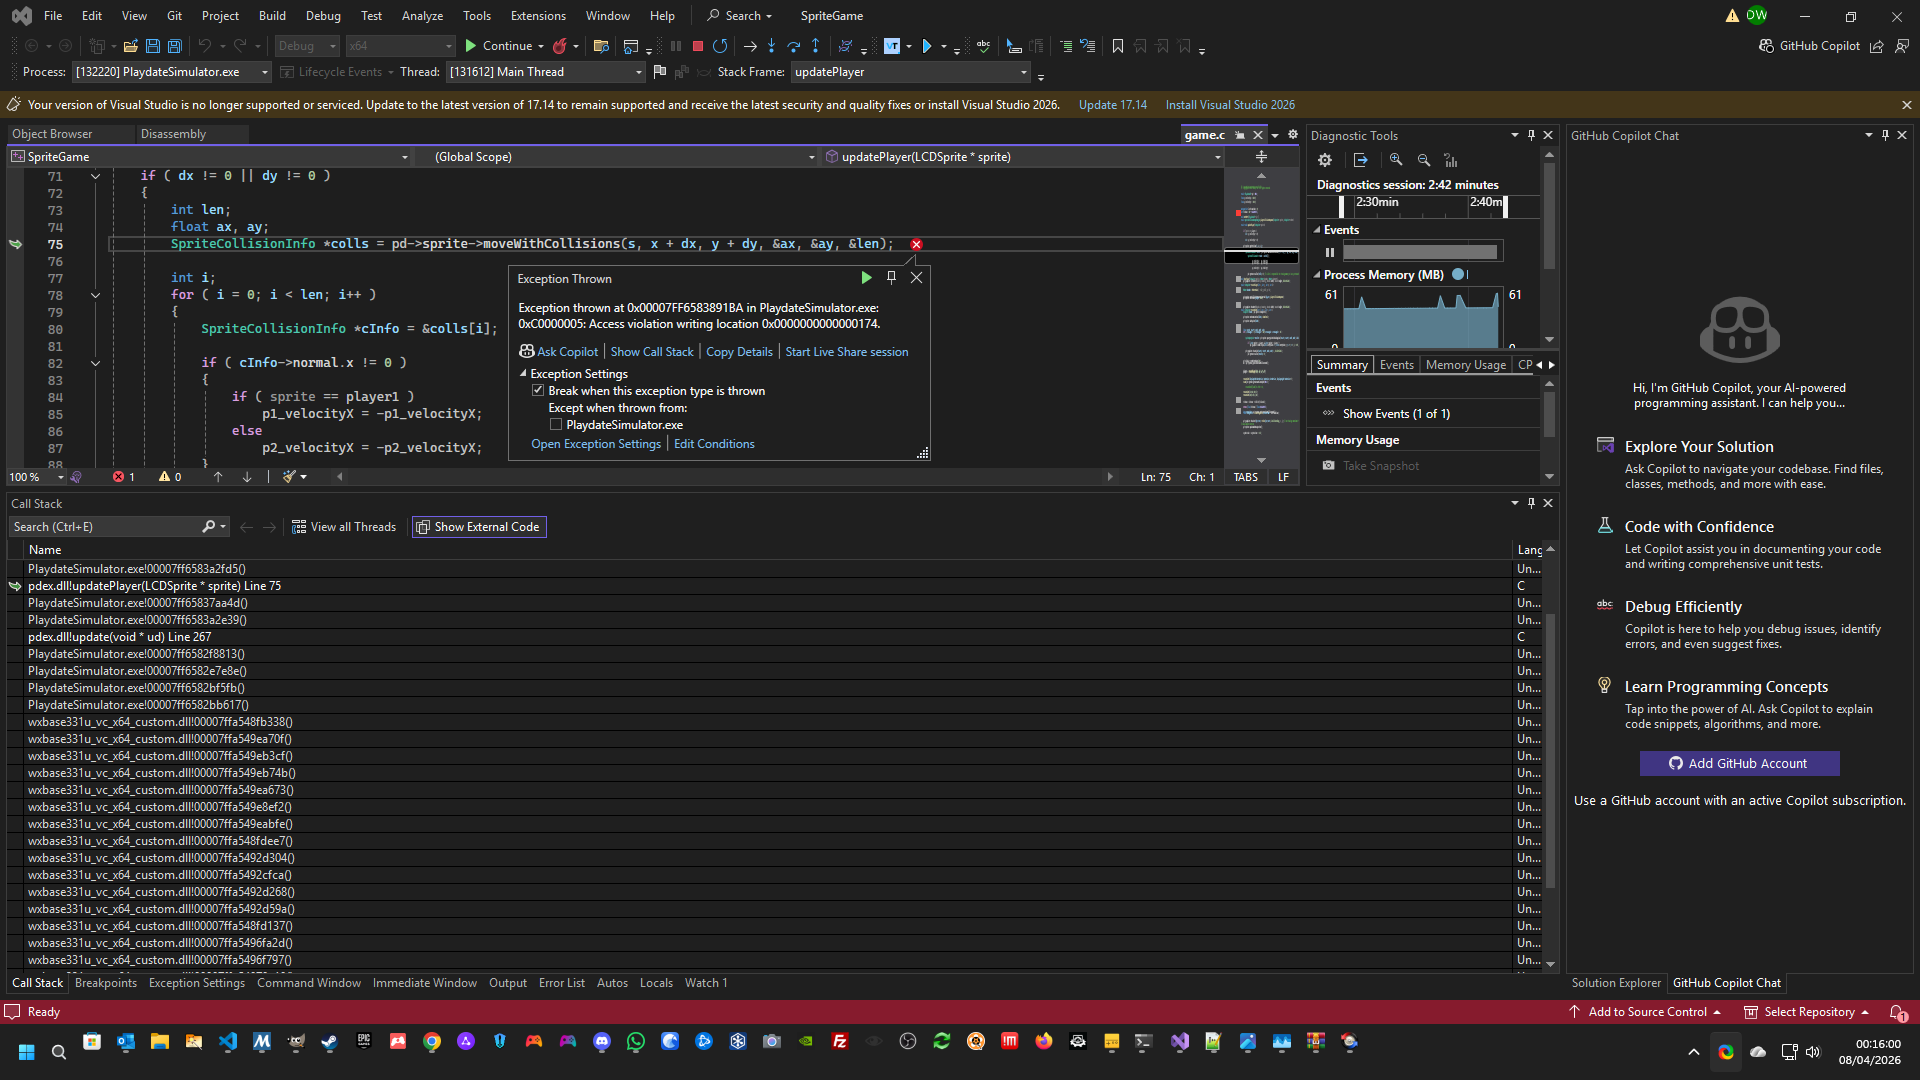The image size is (1920, 1080).
Task: Check the PlaydateSimulator.exe exception checkbox
Action: pos(556,425)
